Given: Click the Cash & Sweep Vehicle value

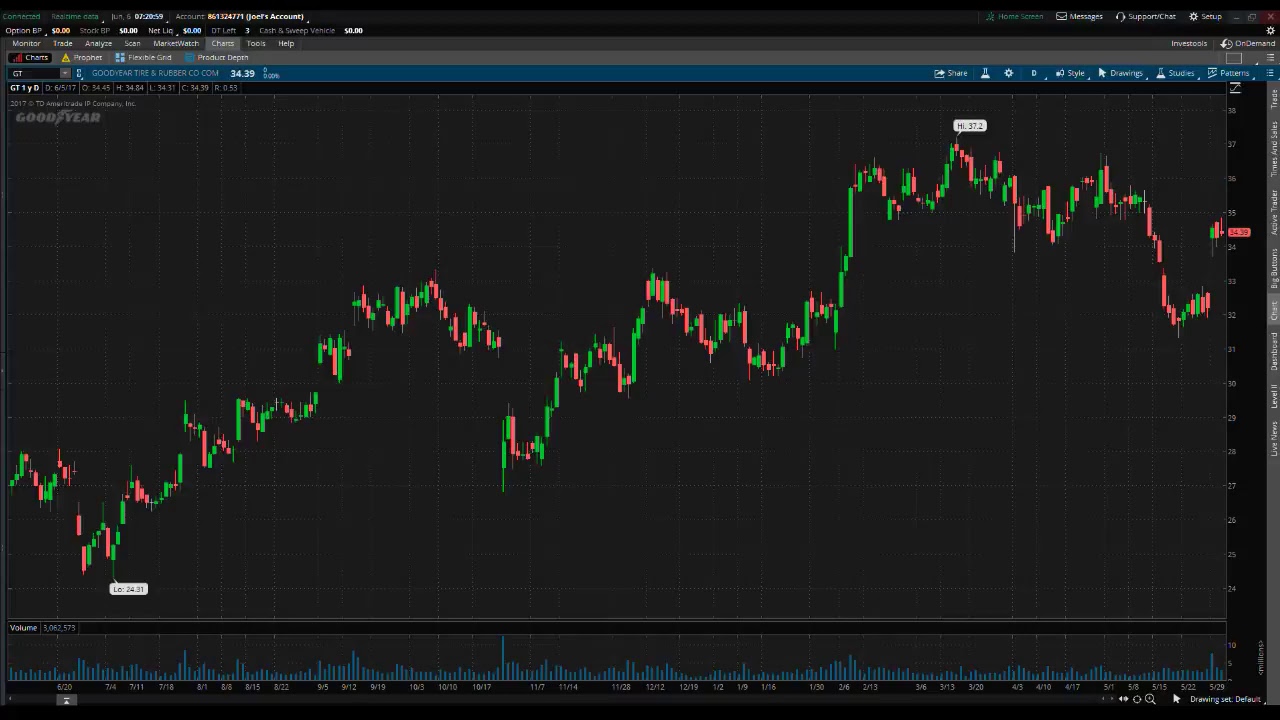Looking at the screenshot, I should [353, 30].
